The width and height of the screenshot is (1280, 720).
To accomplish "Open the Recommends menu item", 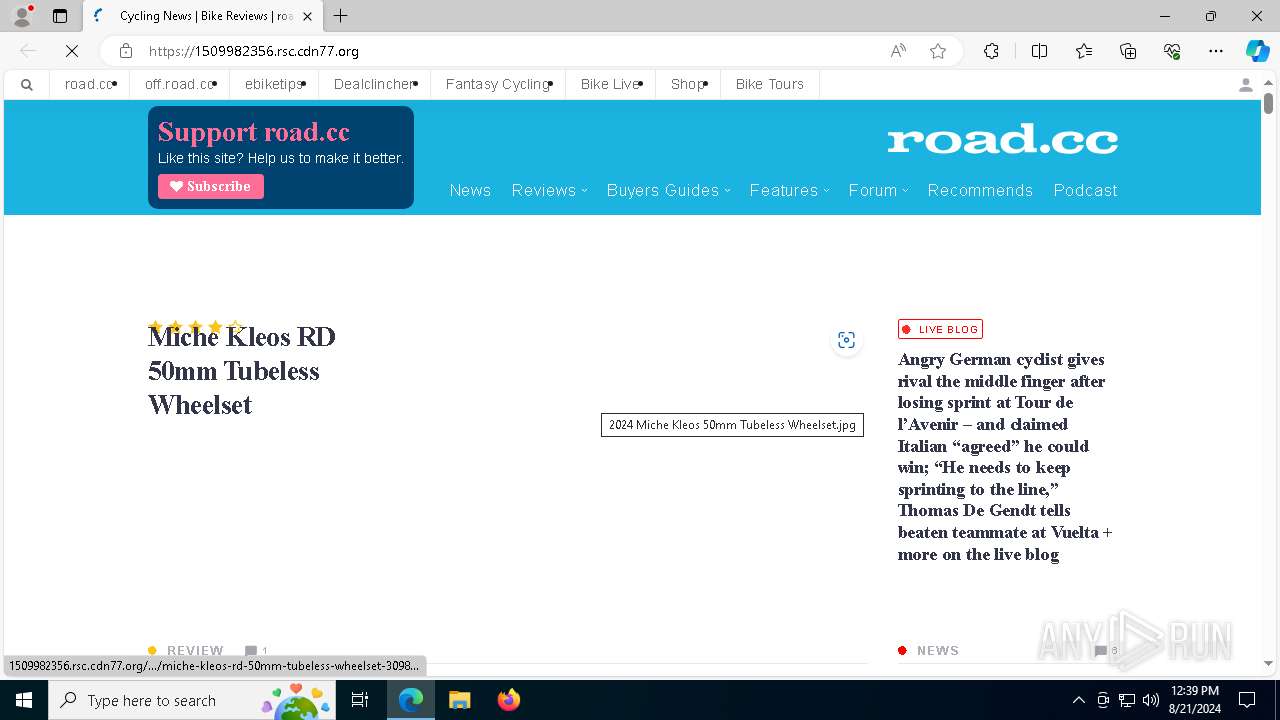I will click(x=980, y=190).
